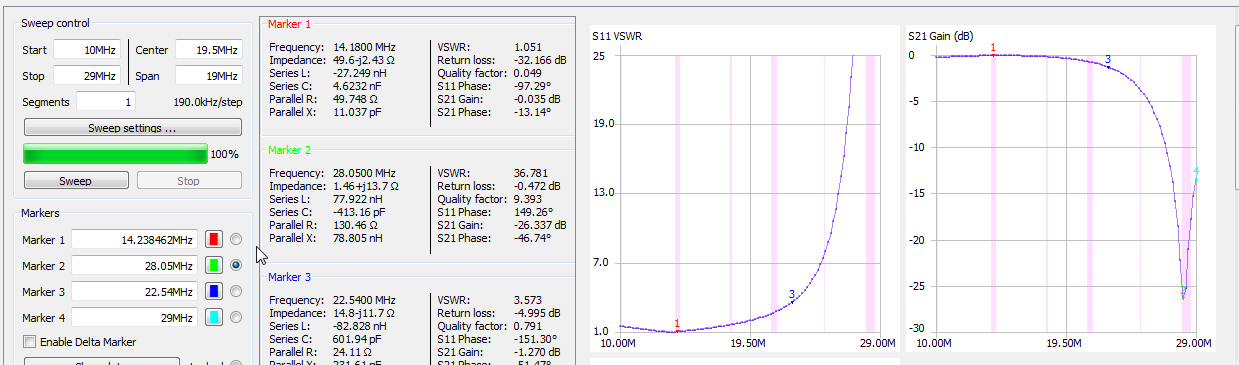The width and height of the screenshot is (1239, 365).
Task: Click the Stop frequency input field
Action: (87, 76)
